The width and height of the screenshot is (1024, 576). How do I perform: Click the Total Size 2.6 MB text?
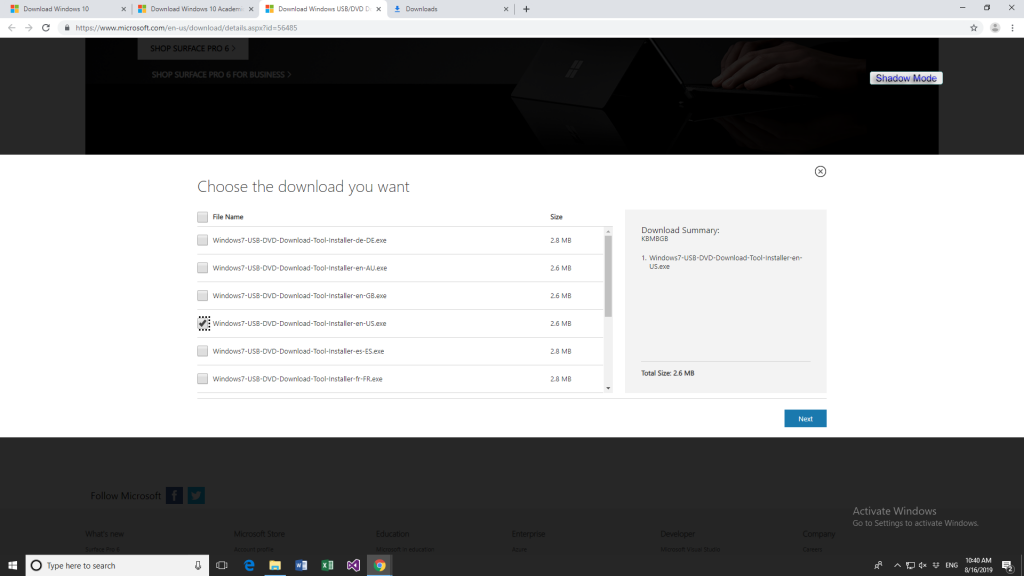[x=667, y=373]
